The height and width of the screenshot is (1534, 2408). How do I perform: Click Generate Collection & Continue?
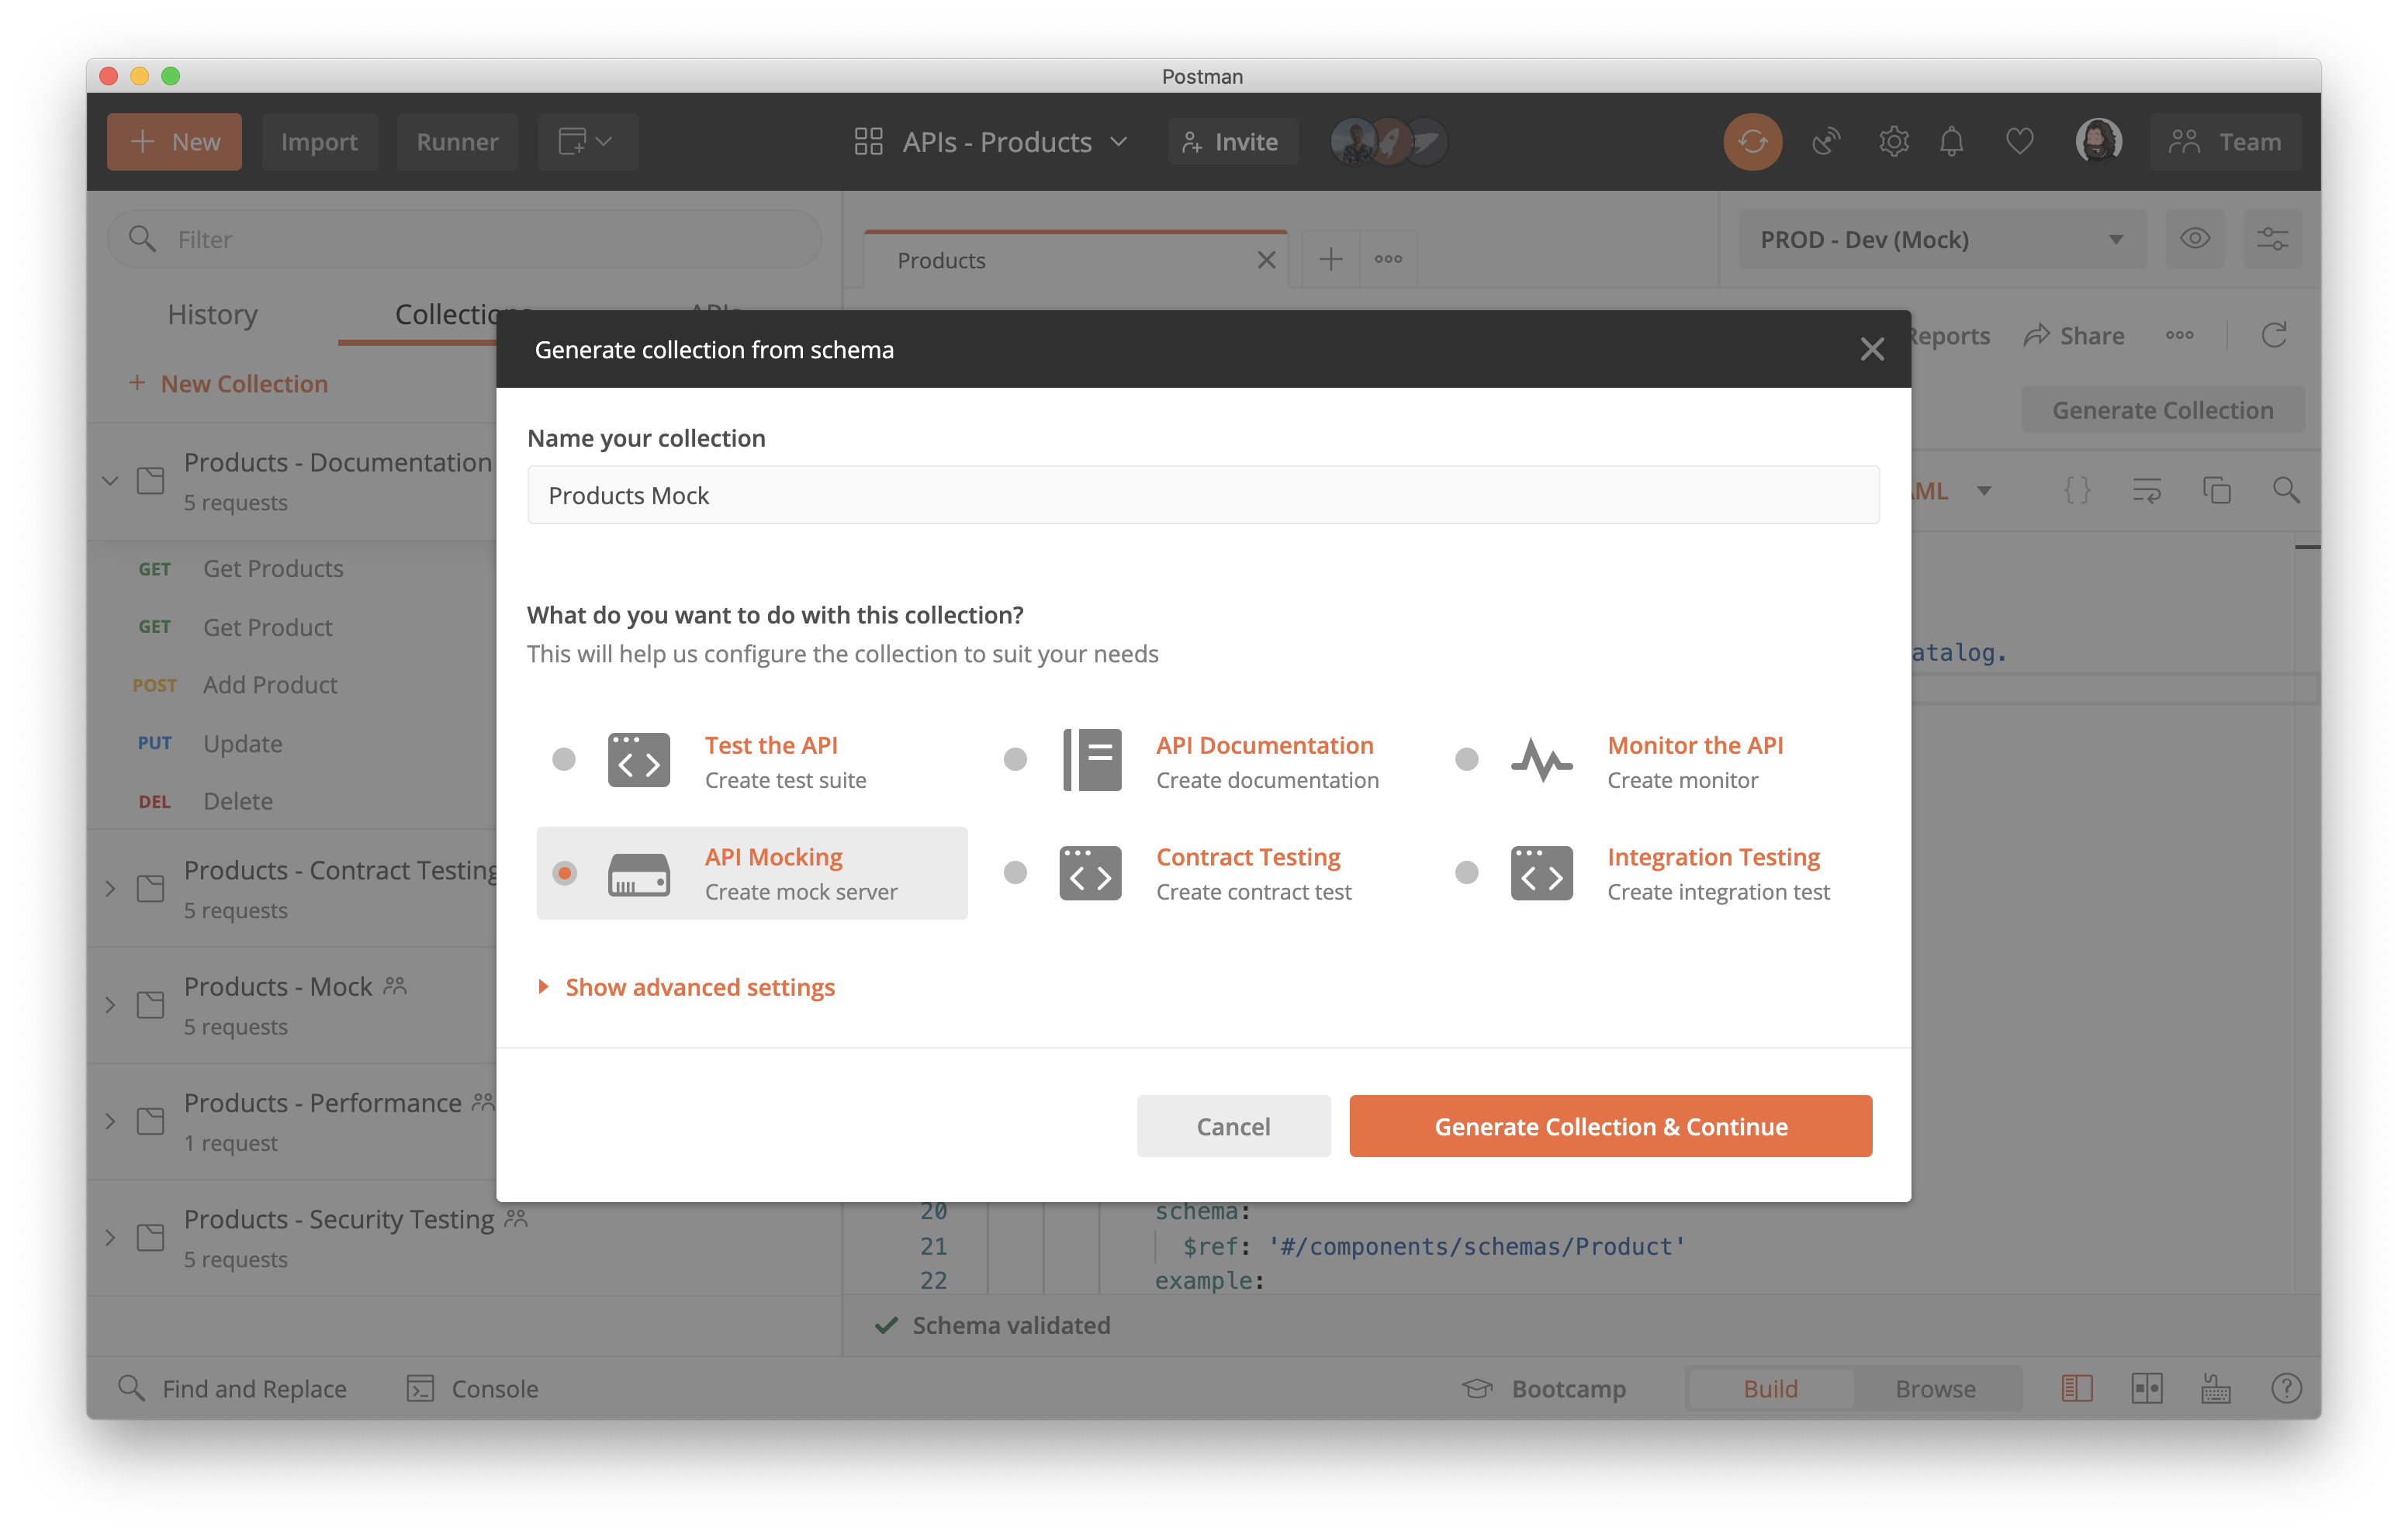pos(1610,1126)
